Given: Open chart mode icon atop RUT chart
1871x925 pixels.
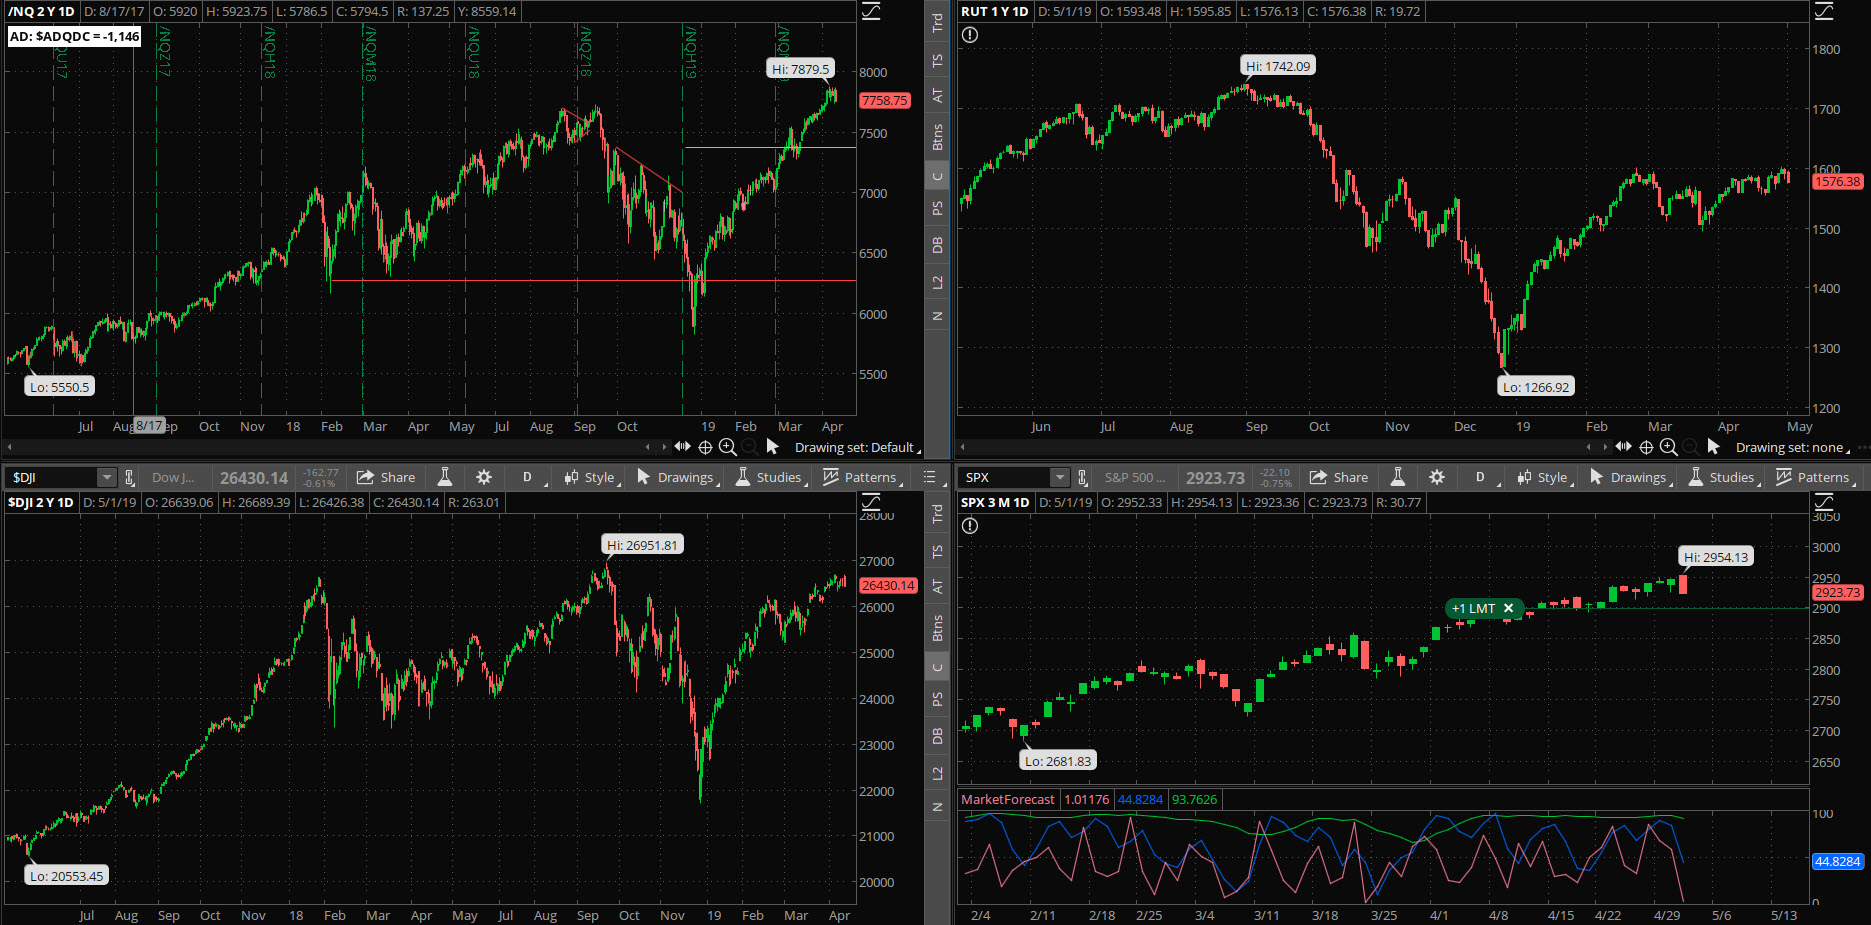Looking at the screenshot, I should coord(1825,11).
